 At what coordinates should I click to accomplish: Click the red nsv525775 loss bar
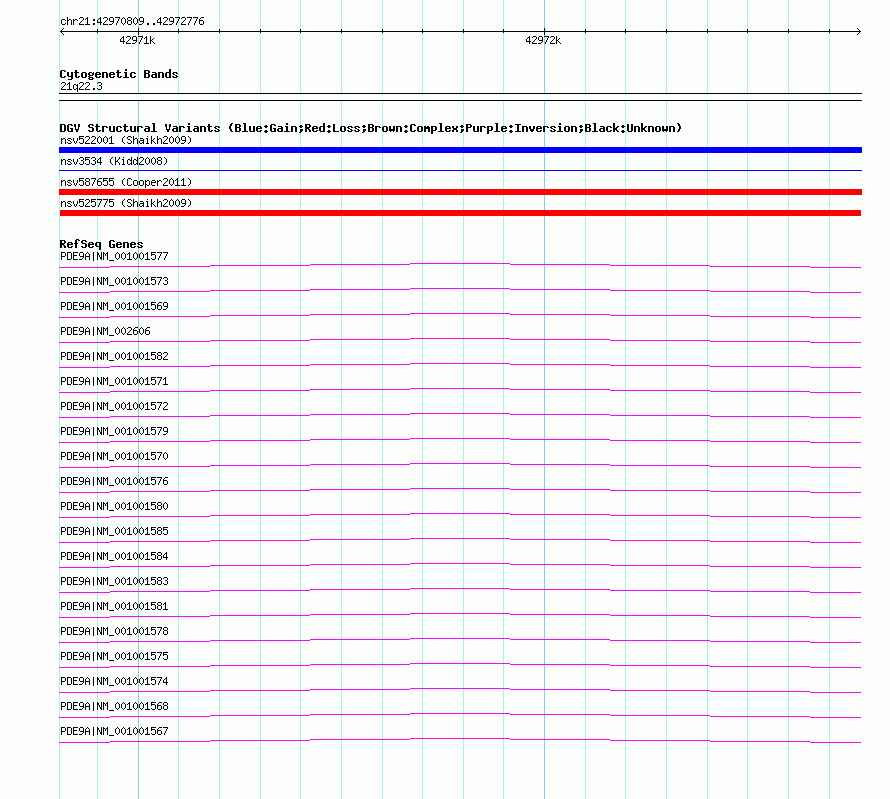[460, 213]
